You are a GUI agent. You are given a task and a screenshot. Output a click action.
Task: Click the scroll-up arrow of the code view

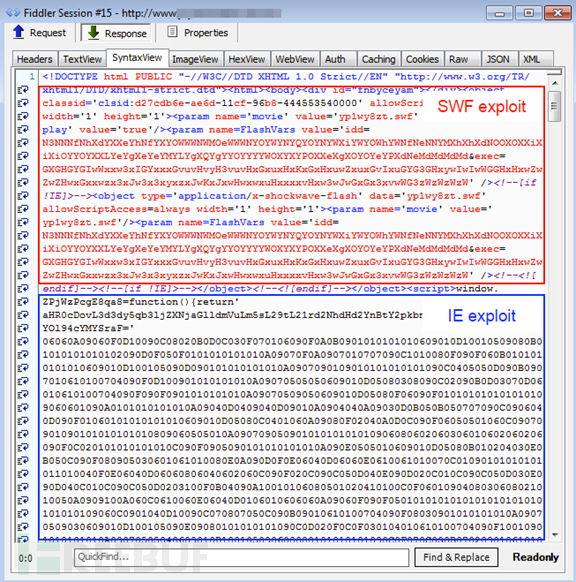[x=554, y=83]
